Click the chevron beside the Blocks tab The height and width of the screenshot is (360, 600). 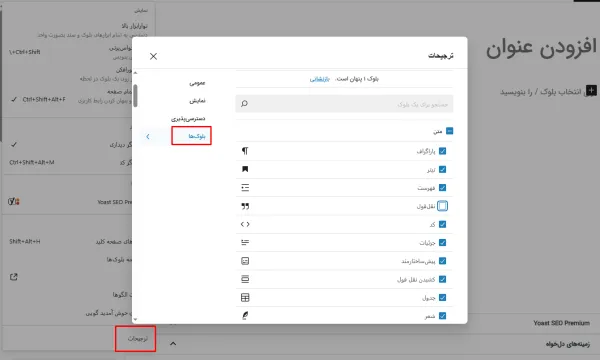coord(148,137)
